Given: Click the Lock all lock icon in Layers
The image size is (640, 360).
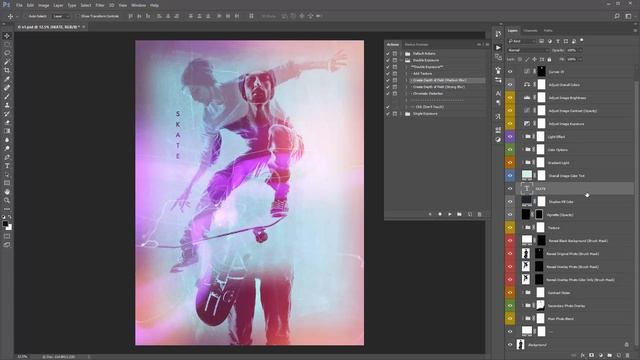Looking at the screenshot, I should [x=549, y=60].
